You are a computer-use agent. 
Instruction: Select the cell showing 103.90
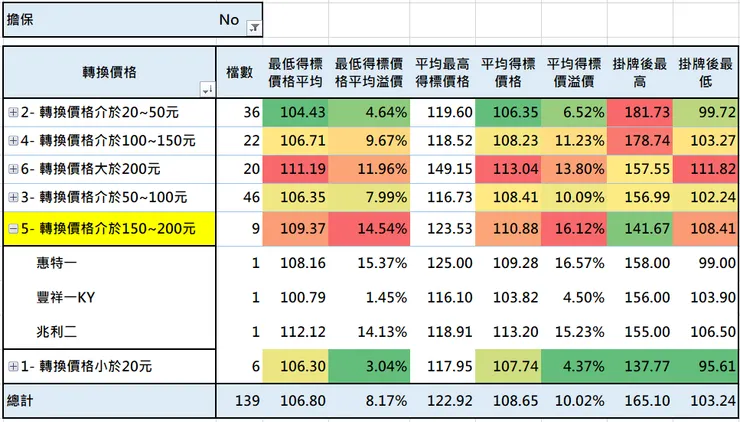click(x=706, y=297)
